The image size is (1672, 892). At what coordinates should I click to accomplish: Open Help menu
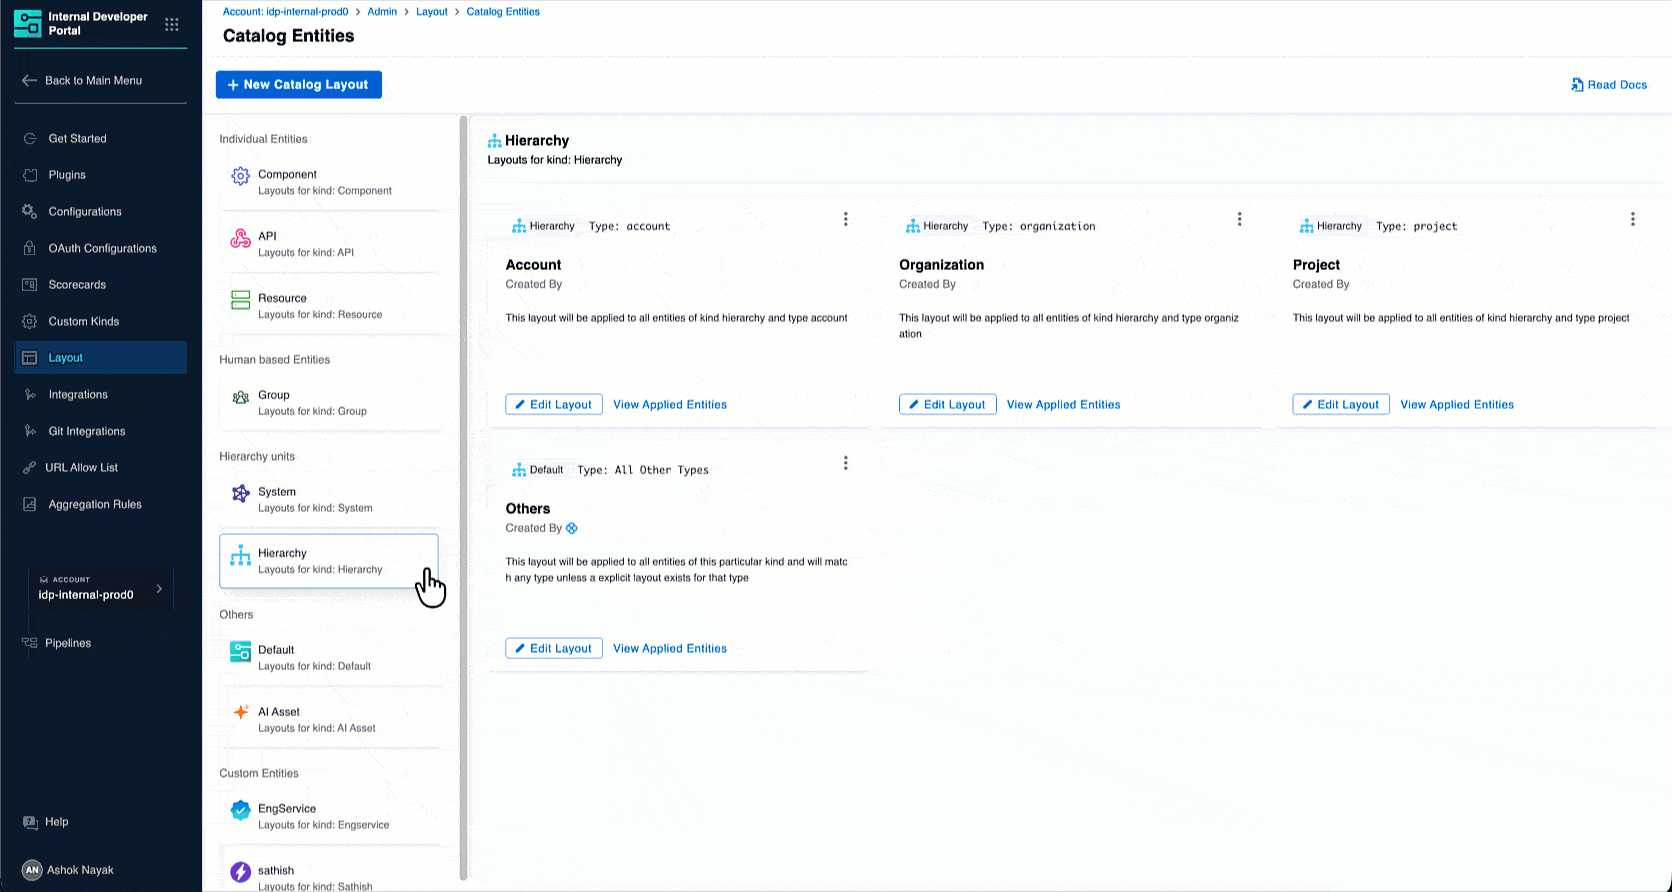(x=46, y=822)
